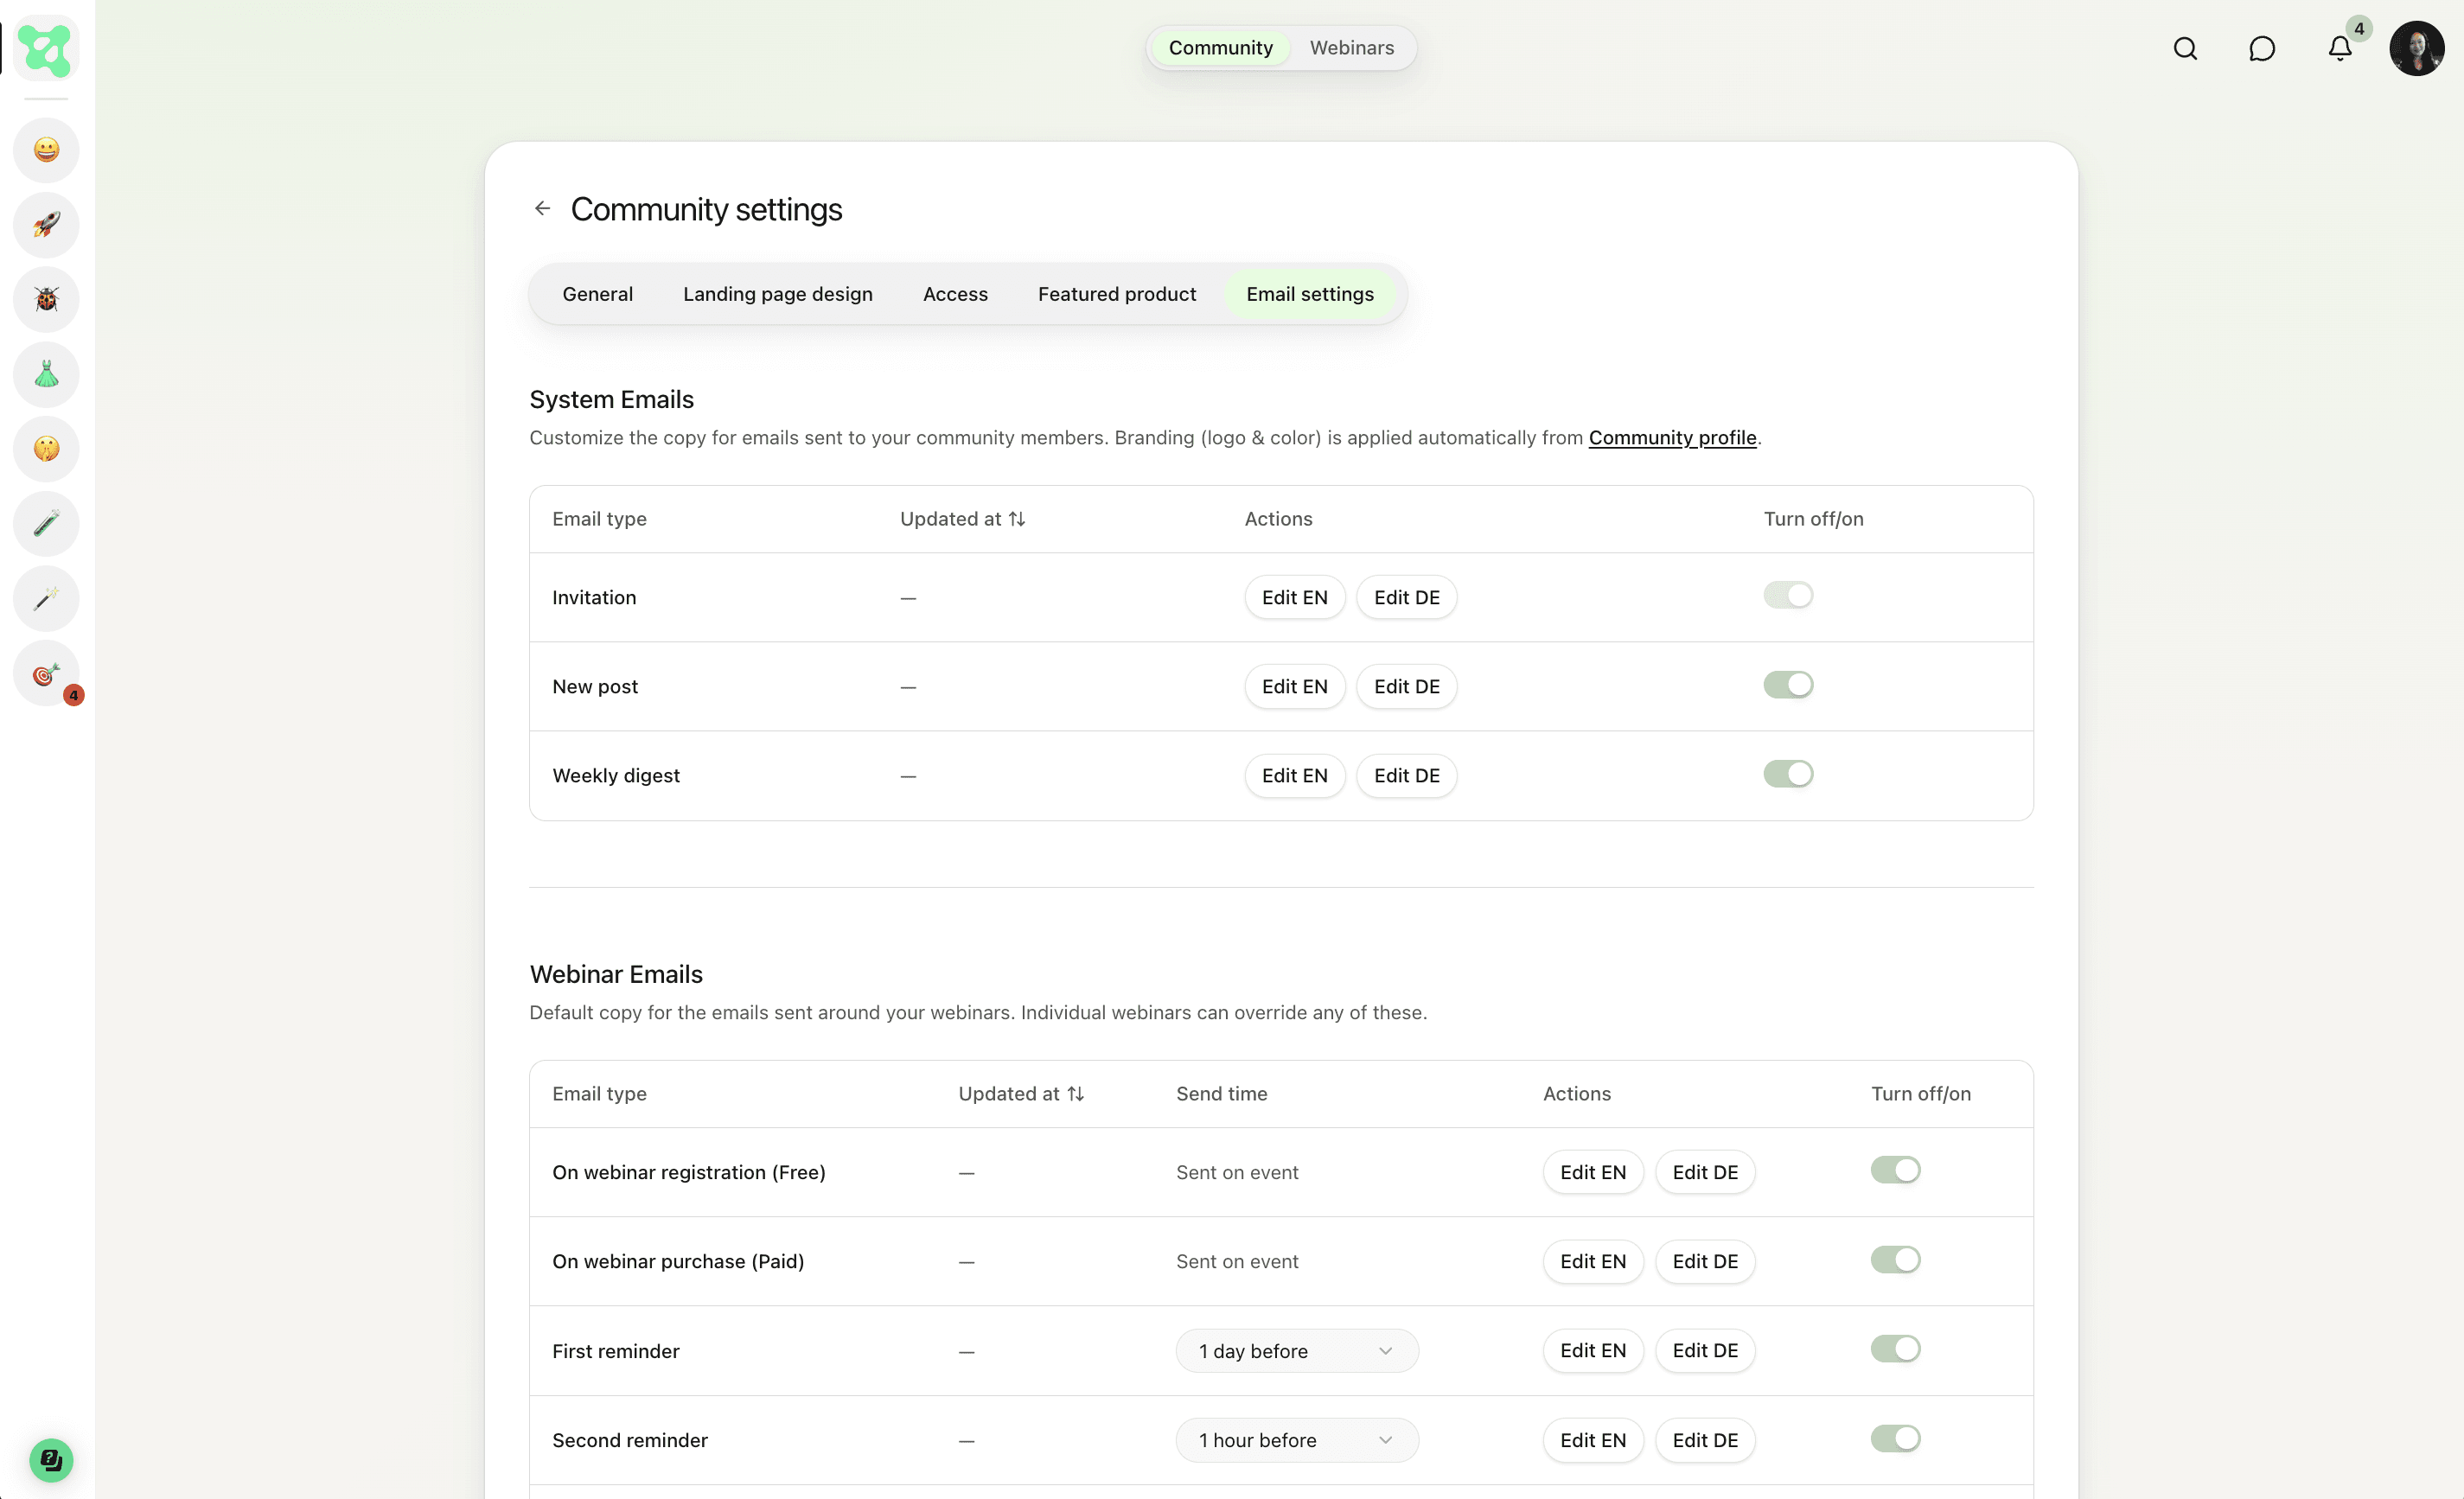
Task: Open the ladybug emoji community
Action: [46, 299]
